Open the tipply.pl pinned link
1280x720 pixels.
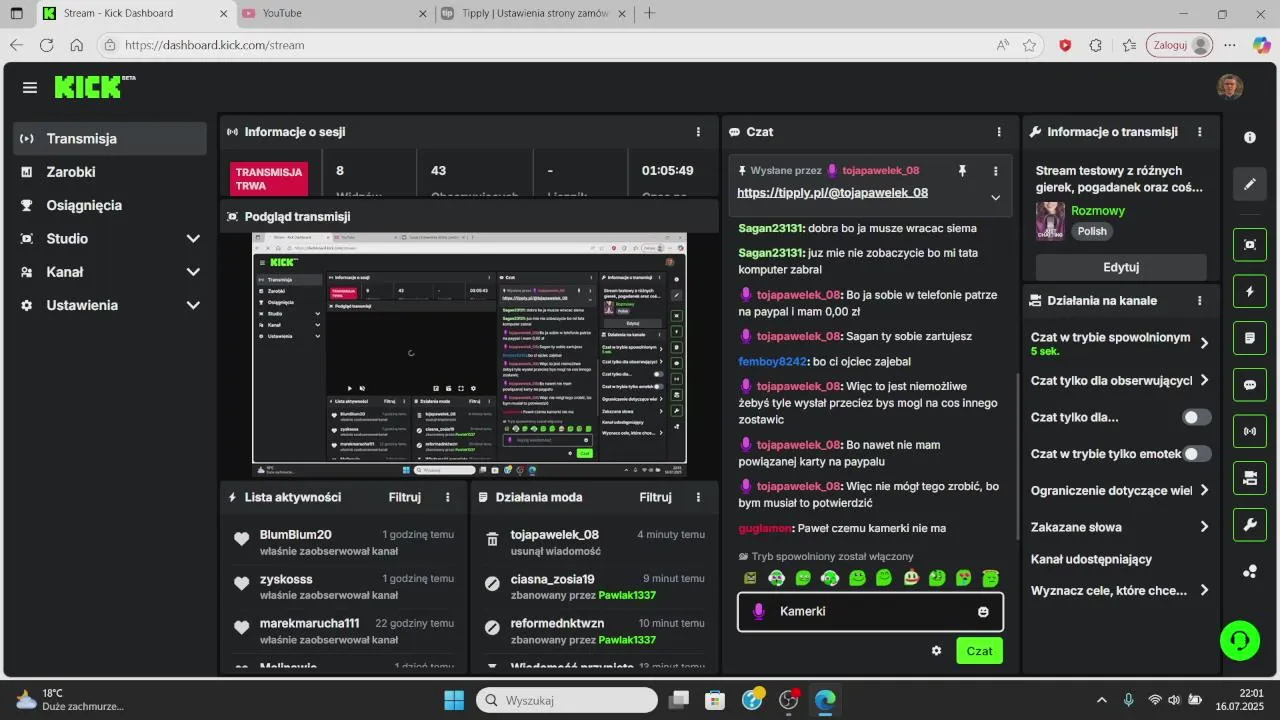(832, 193)
